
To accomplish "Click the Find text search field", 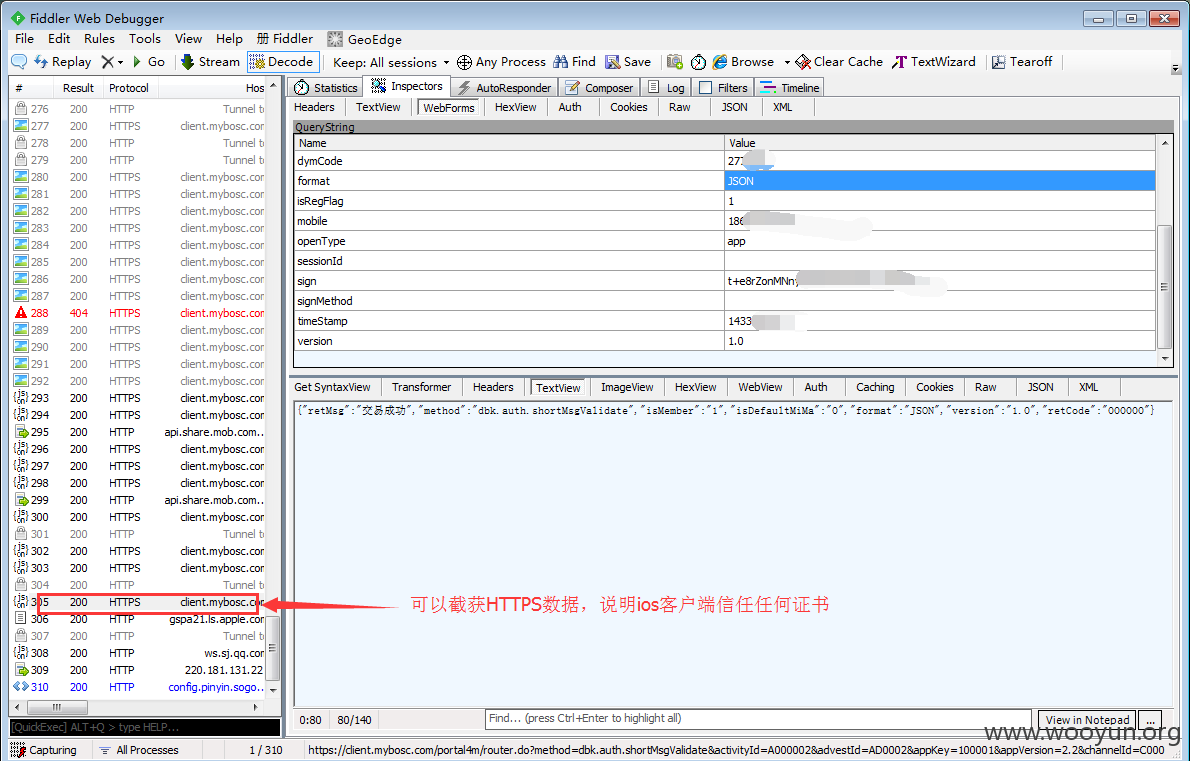I will (x=760, y=719).
